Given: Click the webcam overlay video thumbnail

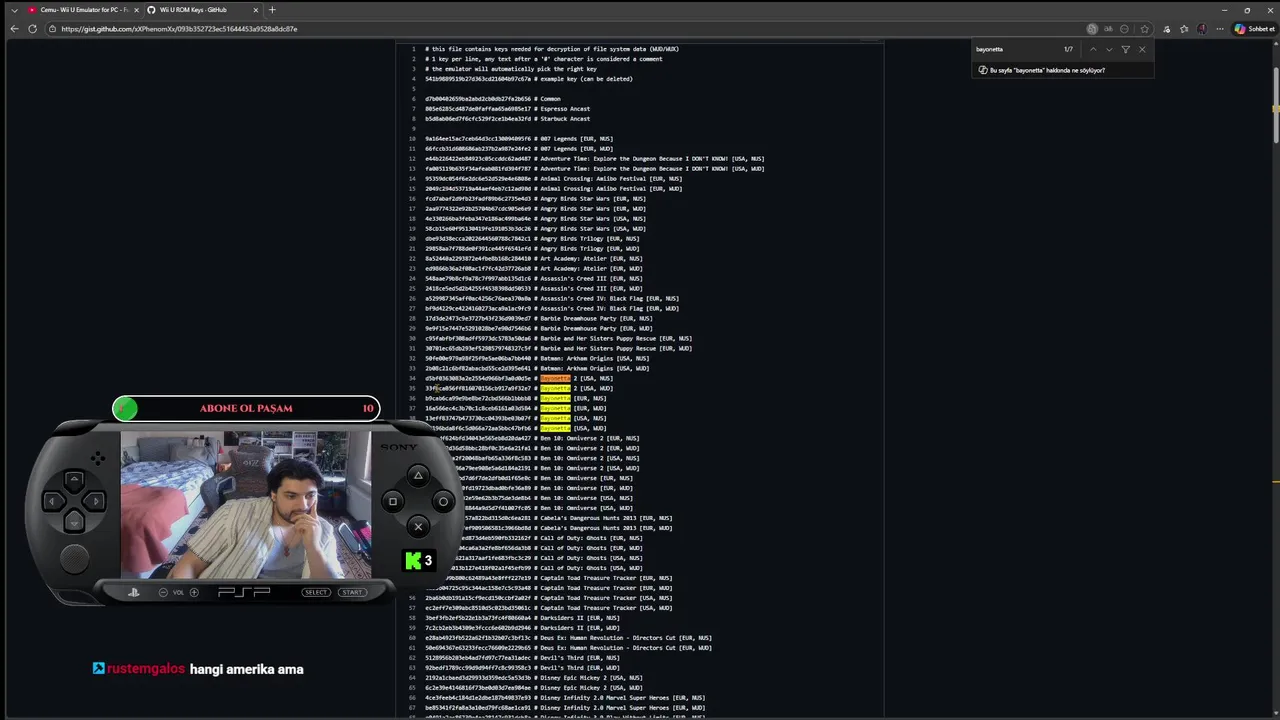Looking at the screenshot, I should click(246, 505).
